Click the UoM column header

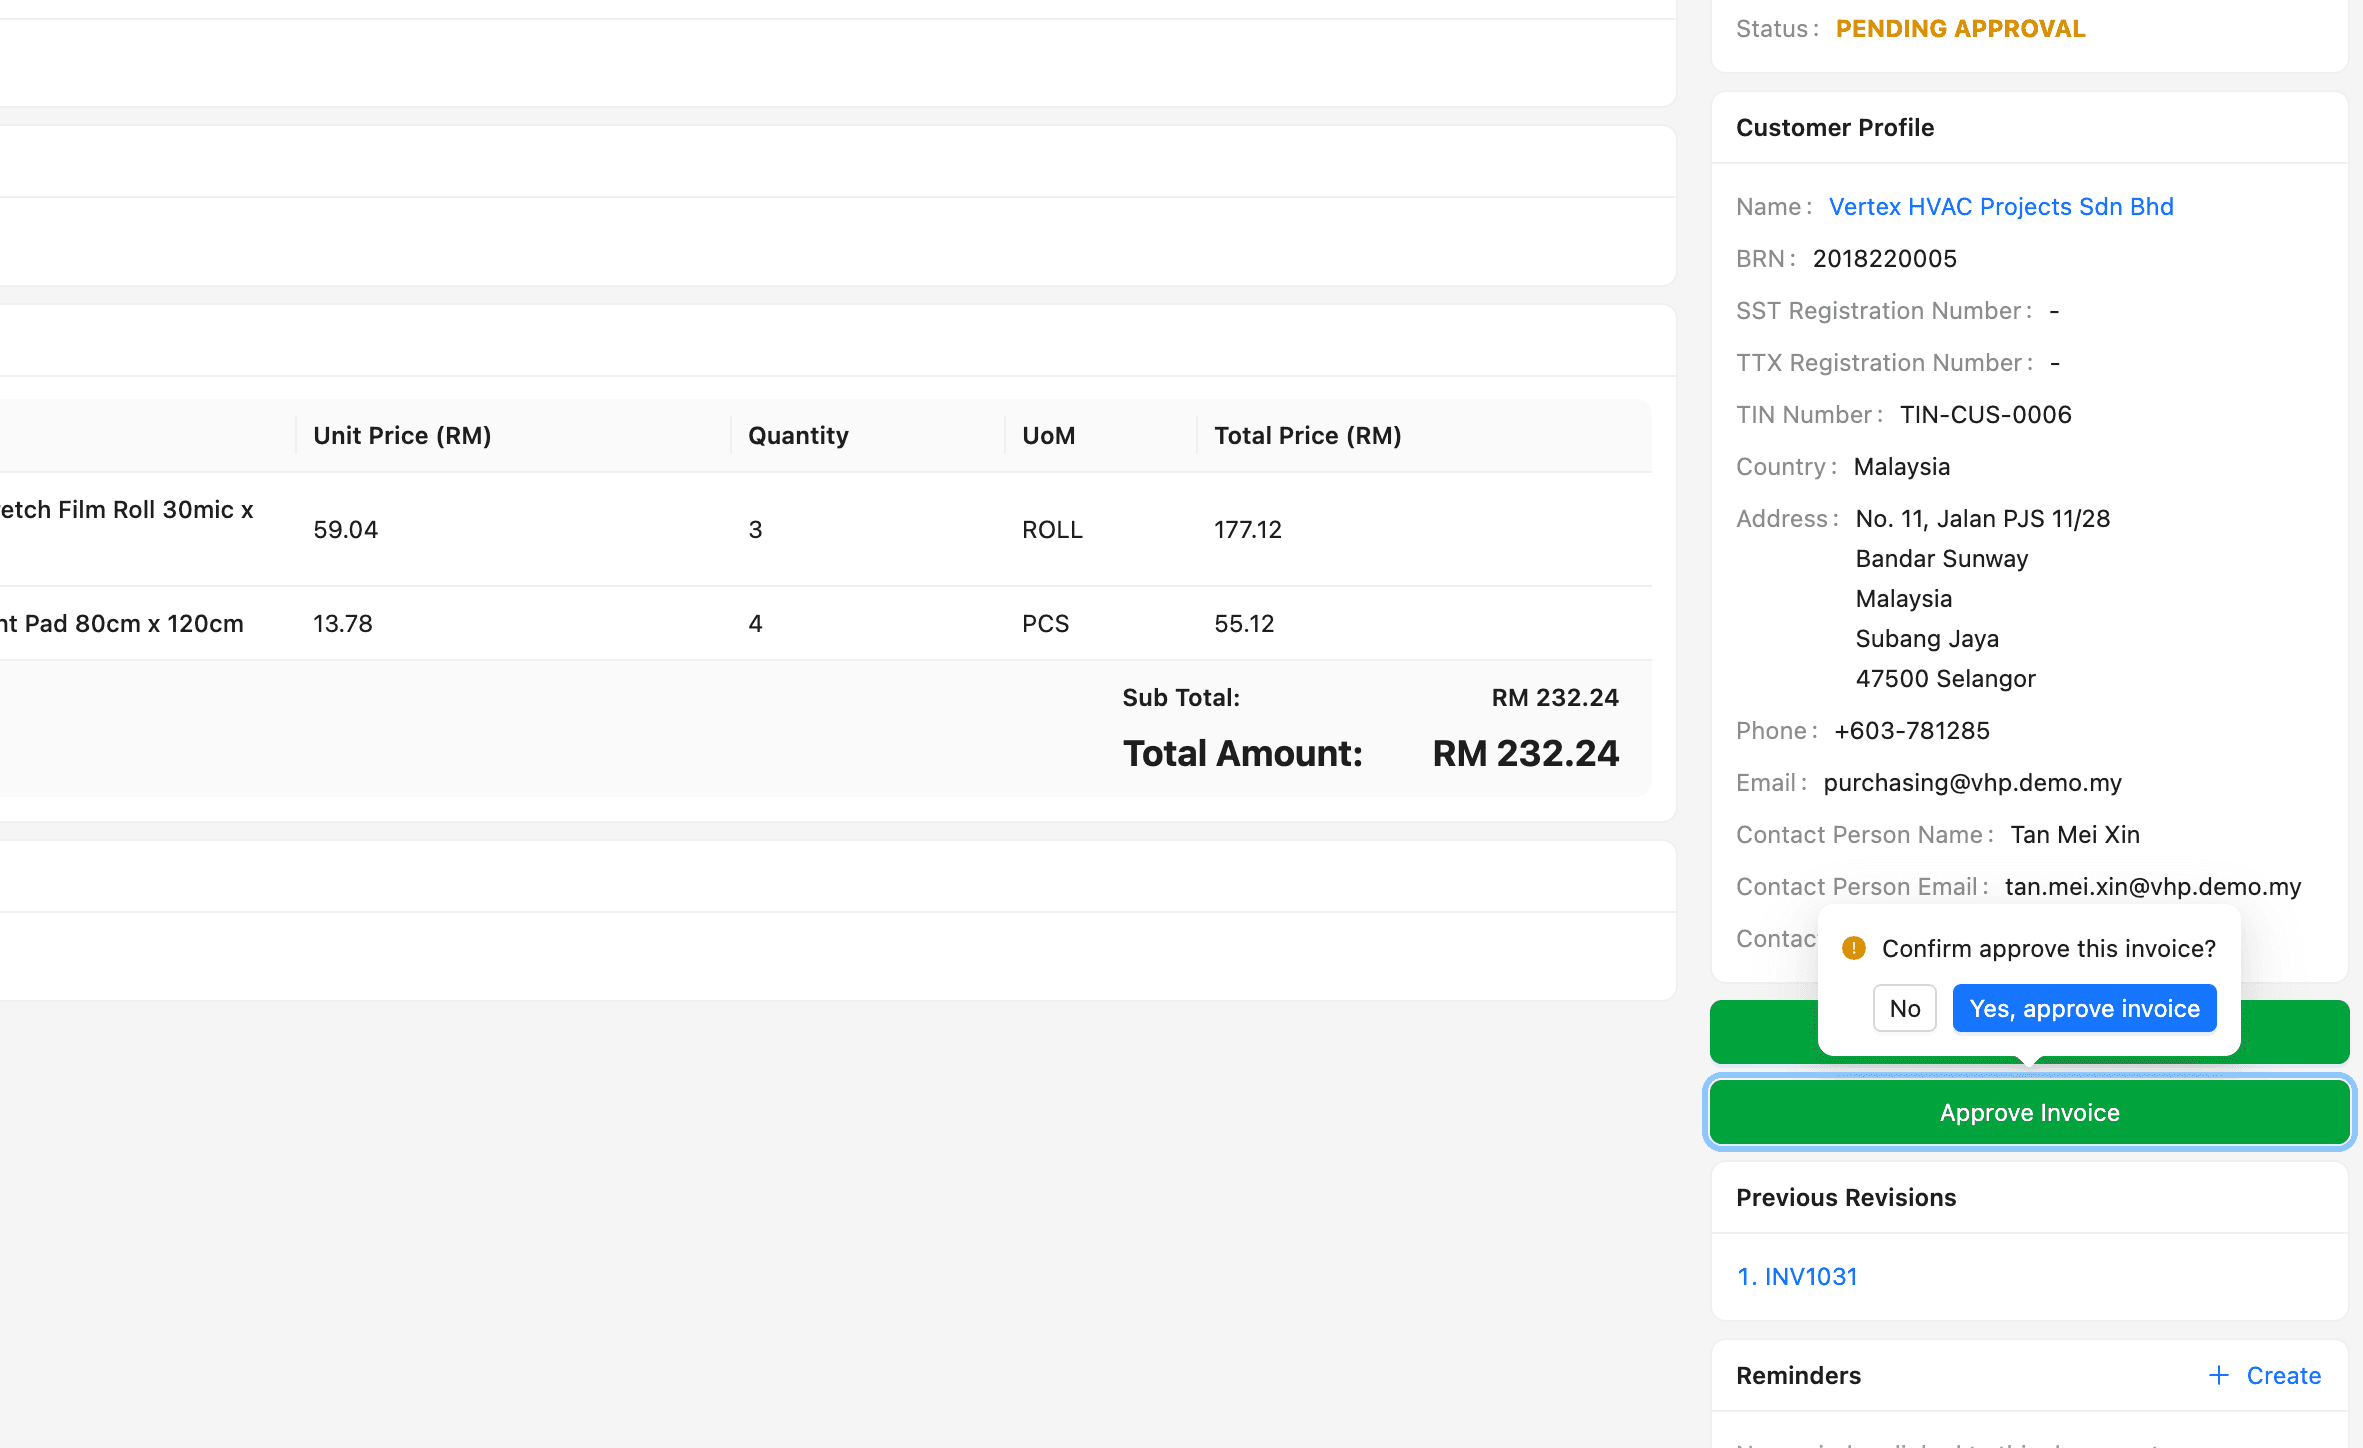[1048, 435]
